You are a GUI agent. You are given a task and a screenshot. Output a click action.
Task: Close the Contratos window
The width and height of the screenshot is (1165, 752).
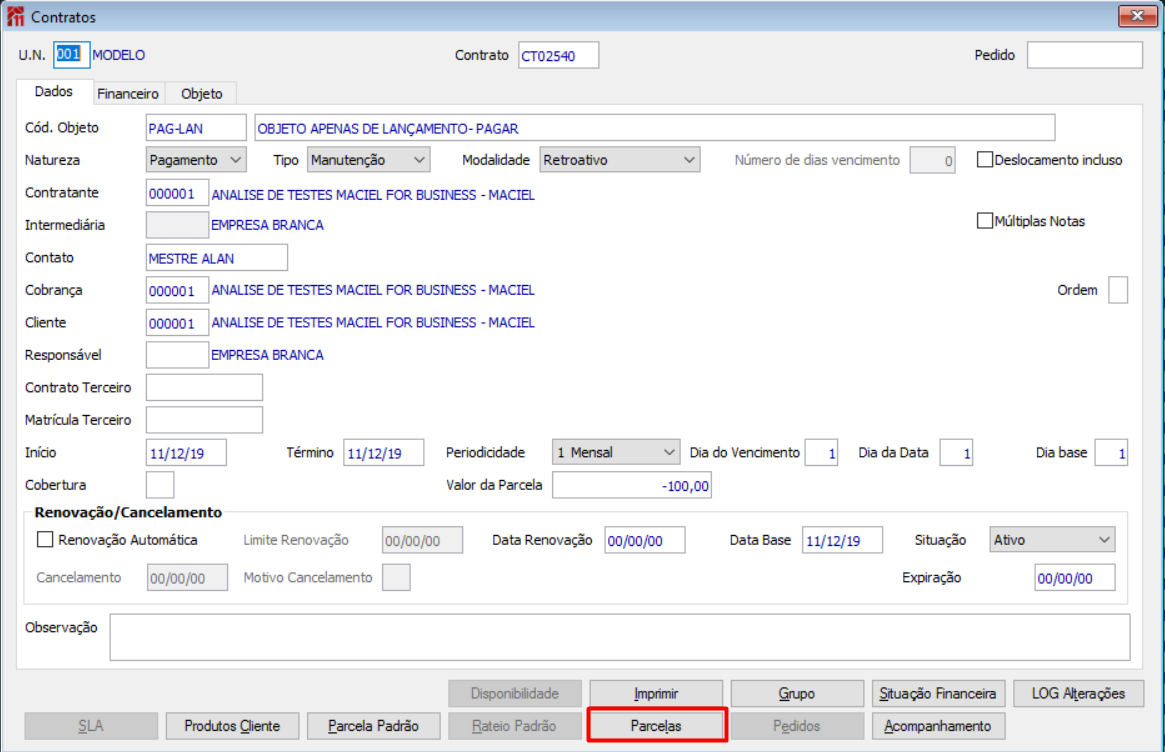1137,16
